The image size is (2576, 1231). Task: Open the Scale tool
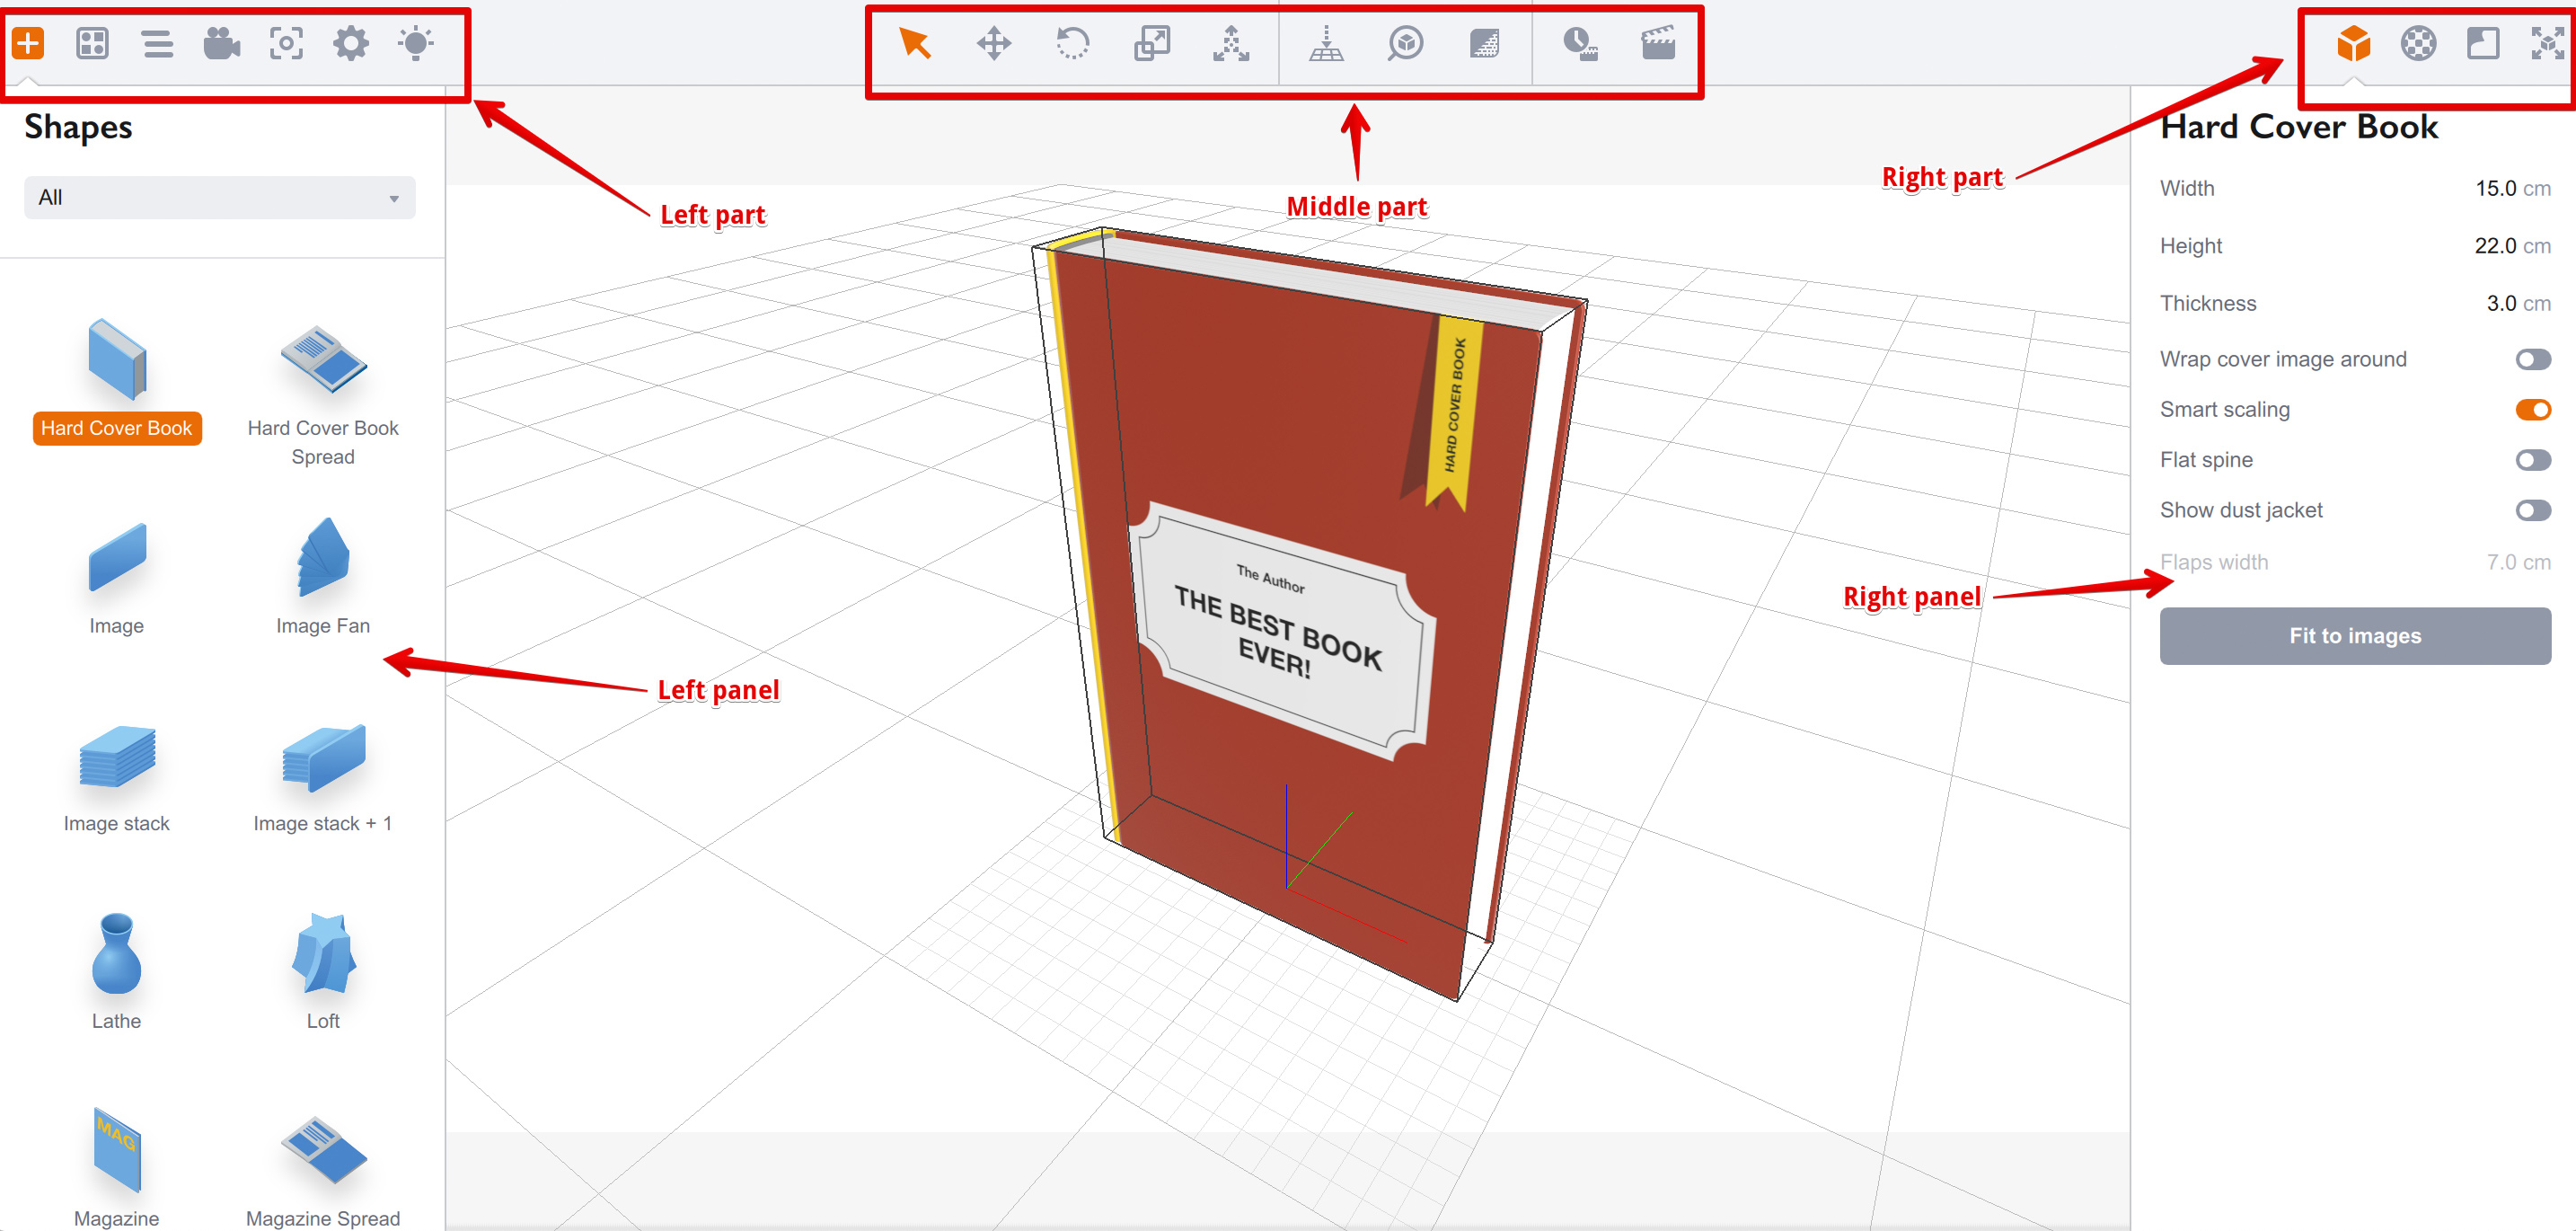[1151, 44]
